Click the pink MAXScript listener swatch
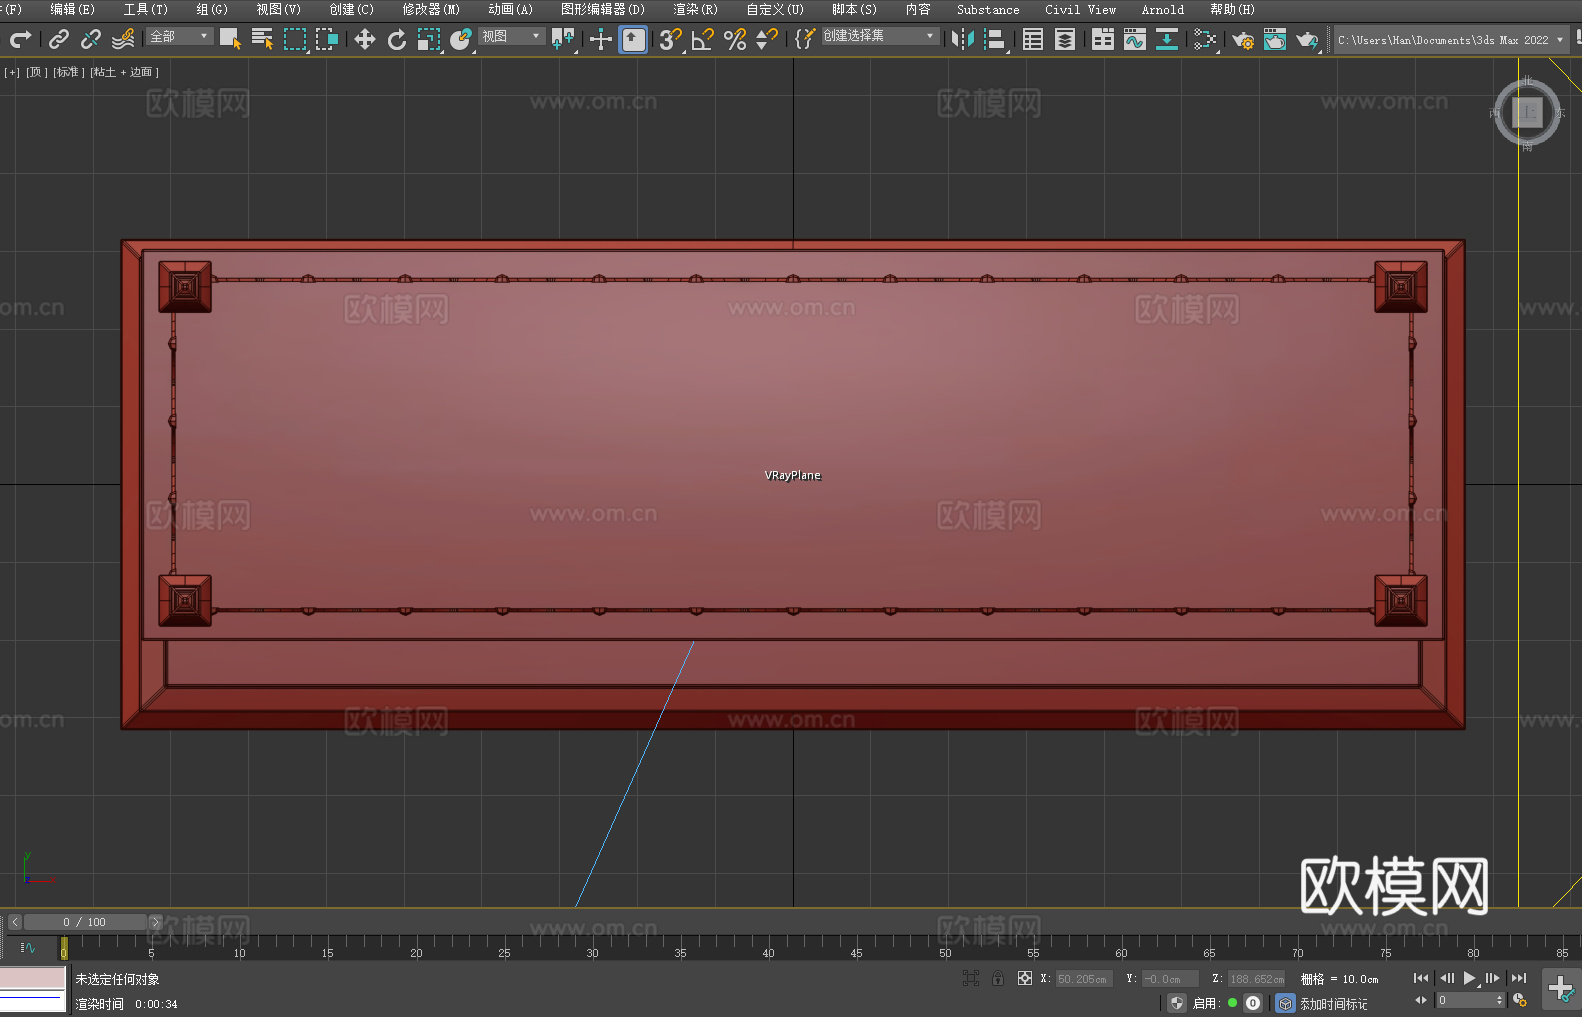Viewport: 1582px width, 1017px height. [x=33, y=978]
